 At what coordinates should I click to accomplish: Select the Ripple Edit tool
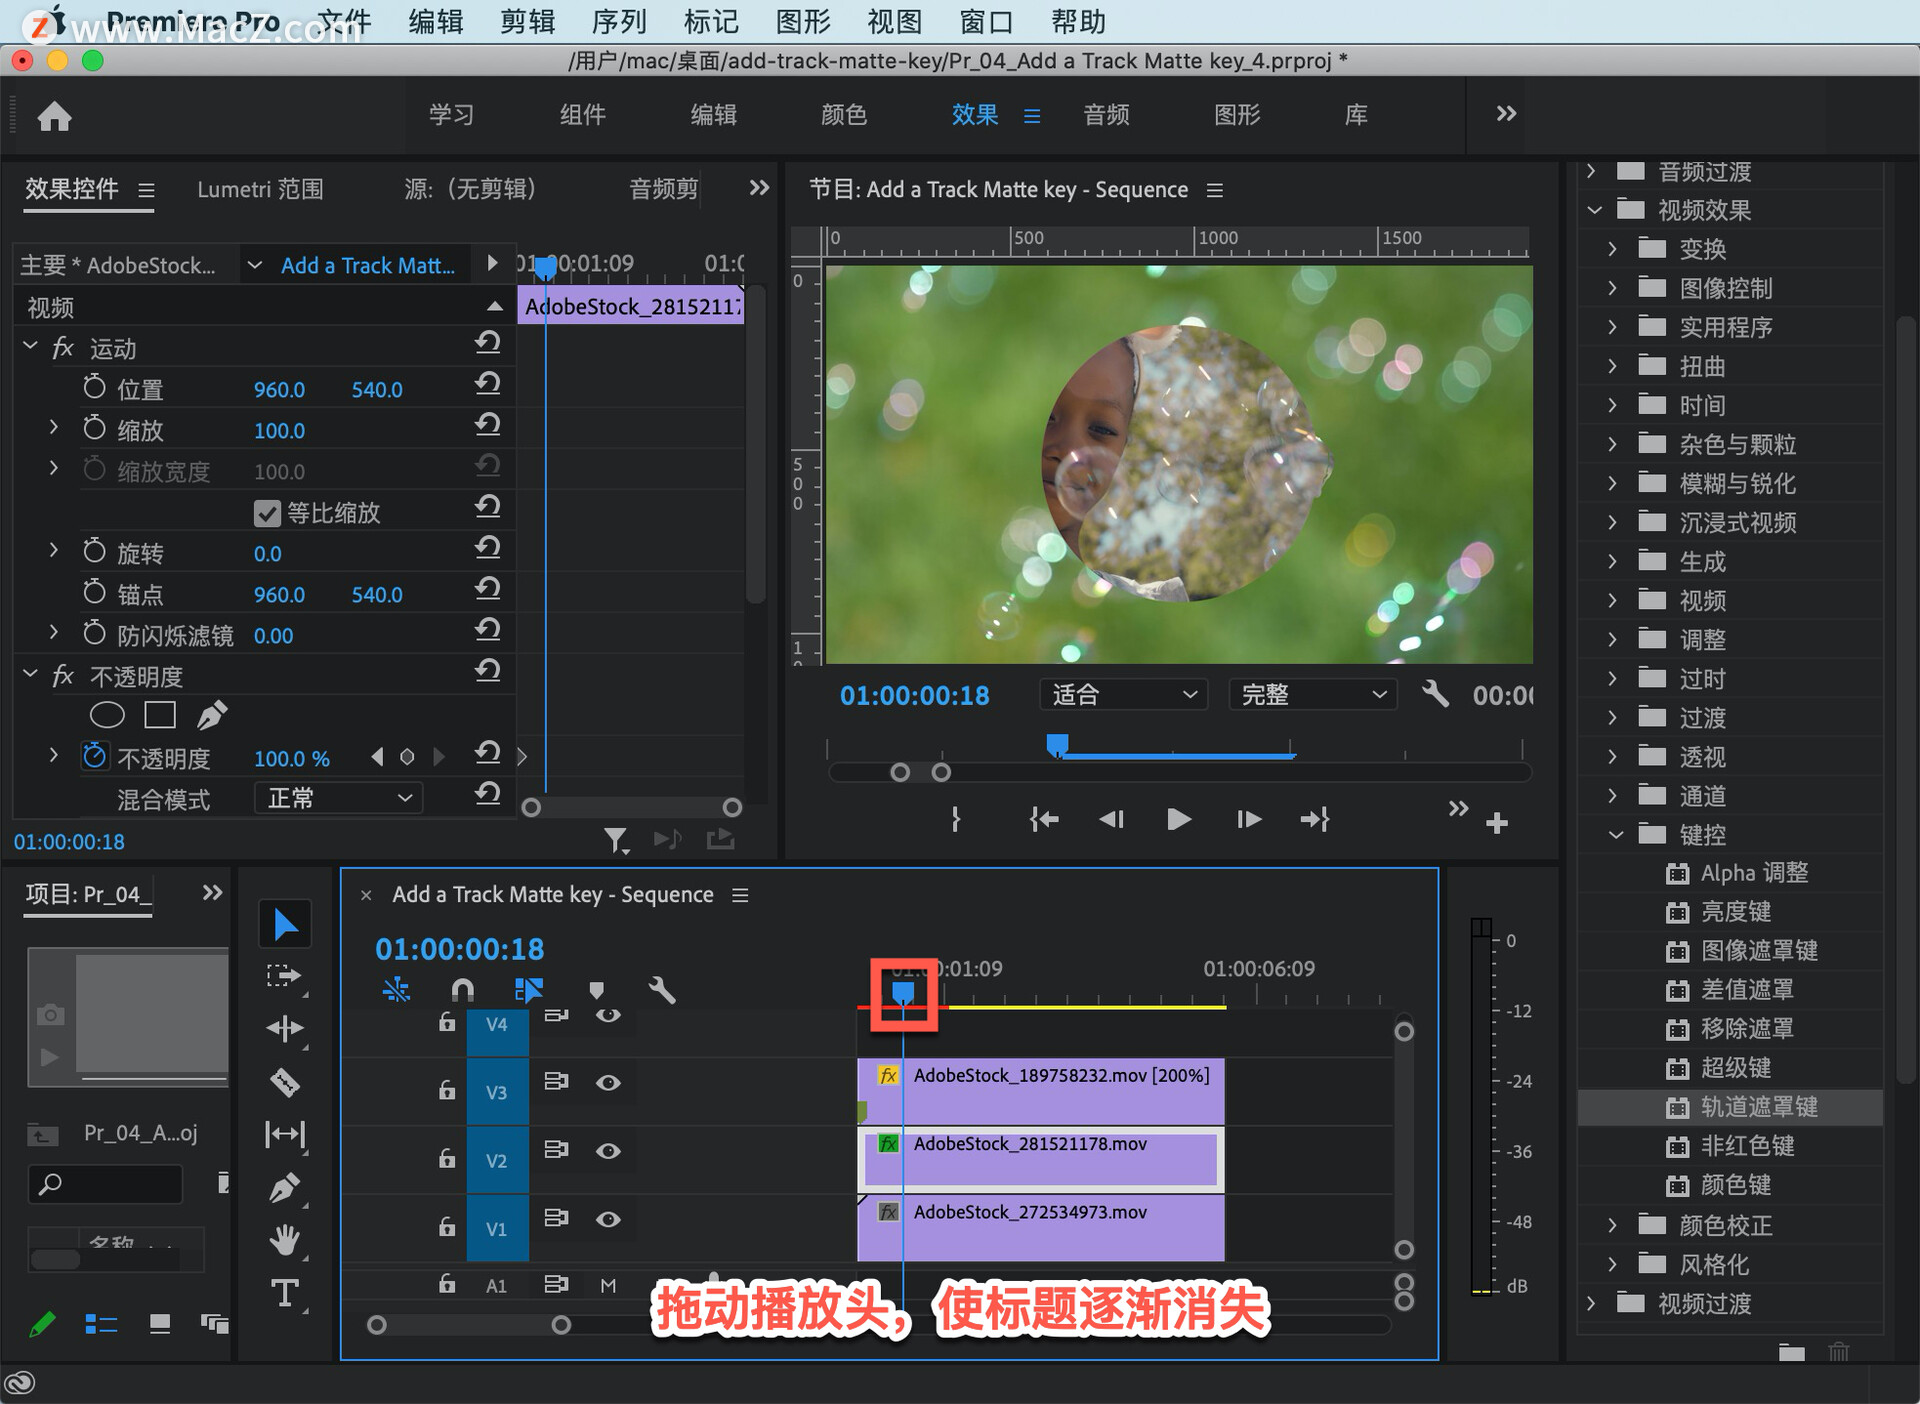(x=285, y=1029)
